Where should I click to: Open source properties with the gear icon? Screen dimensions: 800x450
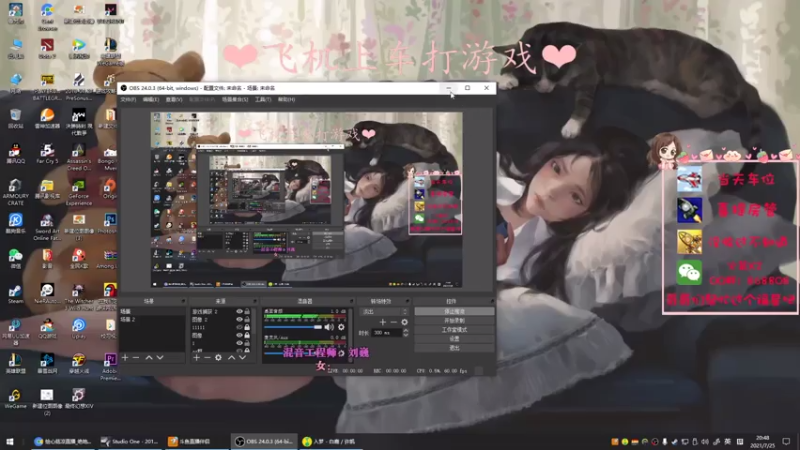[218, 358]
